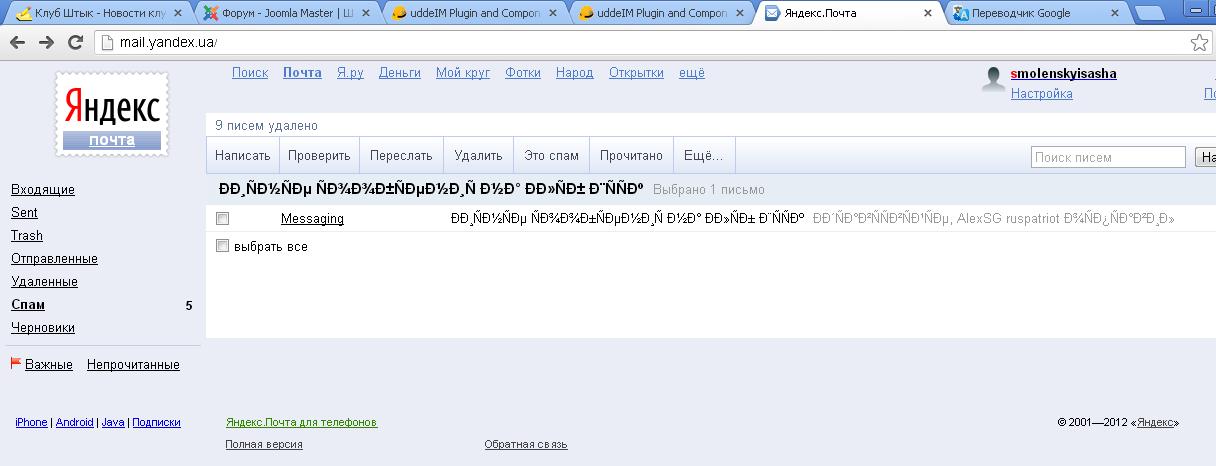Screen dimensions: 1216x466
Task: Tick the выбрать все checkbox
Action: pos(223,246)
